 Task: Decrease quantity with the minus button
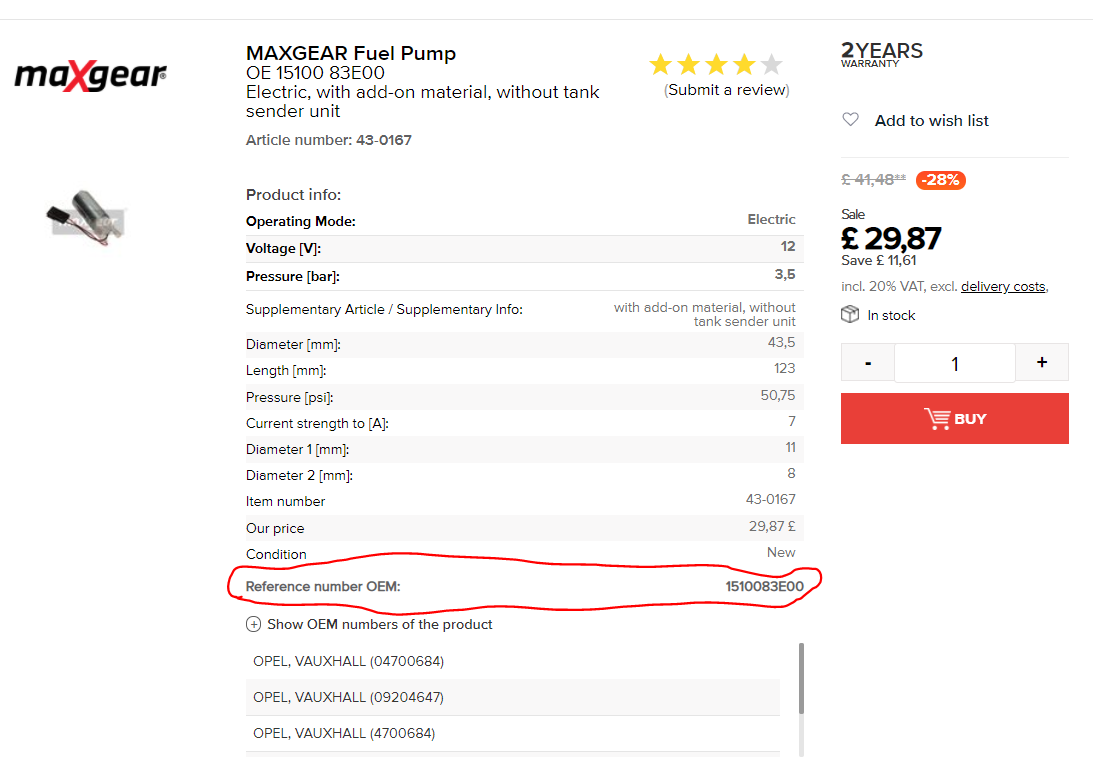click(x=867, y=362)
